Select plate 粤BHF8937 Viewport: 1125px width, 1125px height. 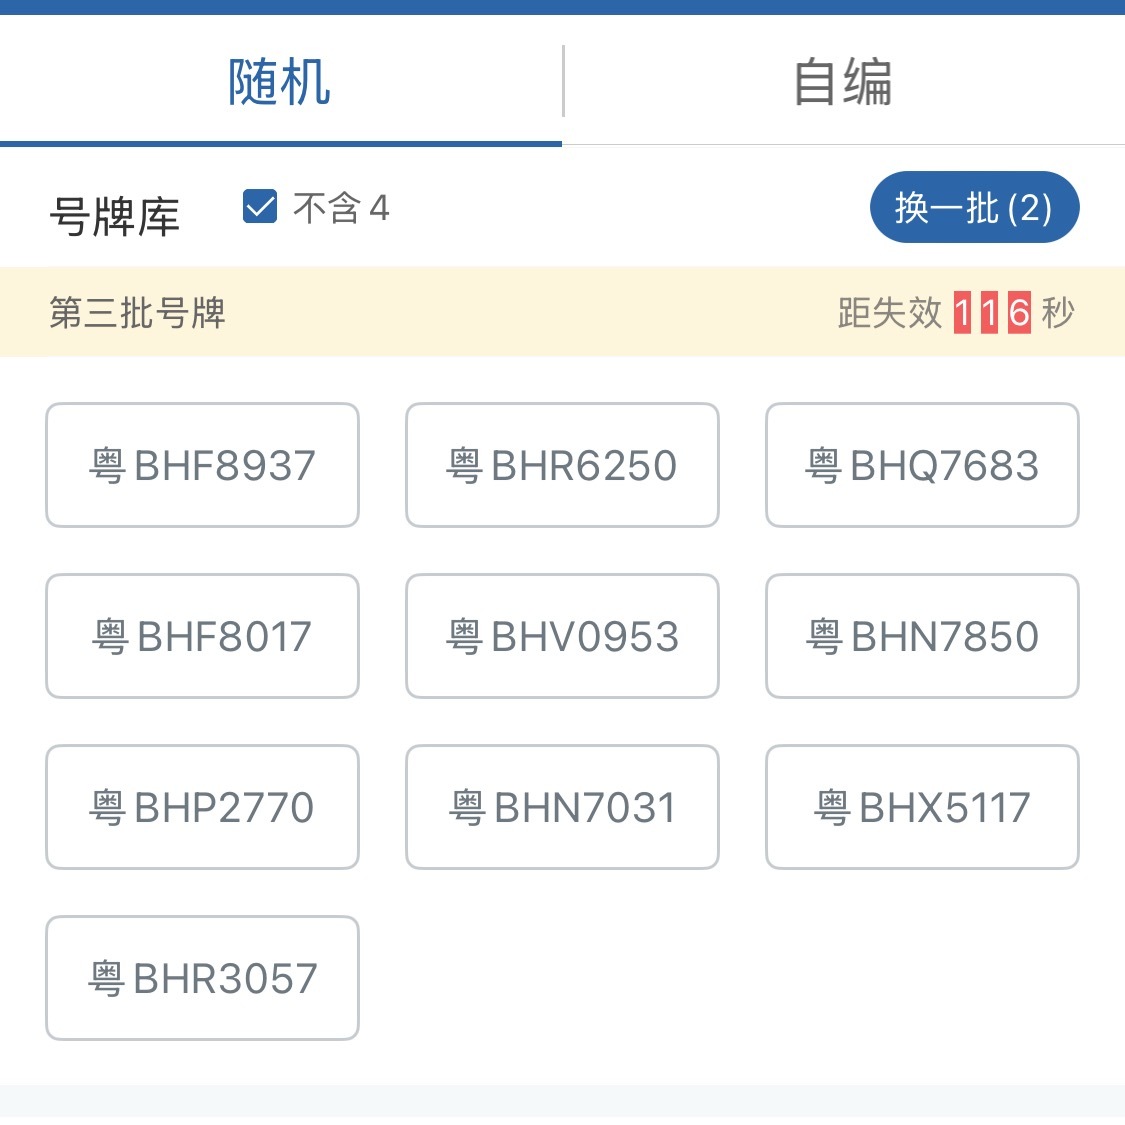coord(202,465)
